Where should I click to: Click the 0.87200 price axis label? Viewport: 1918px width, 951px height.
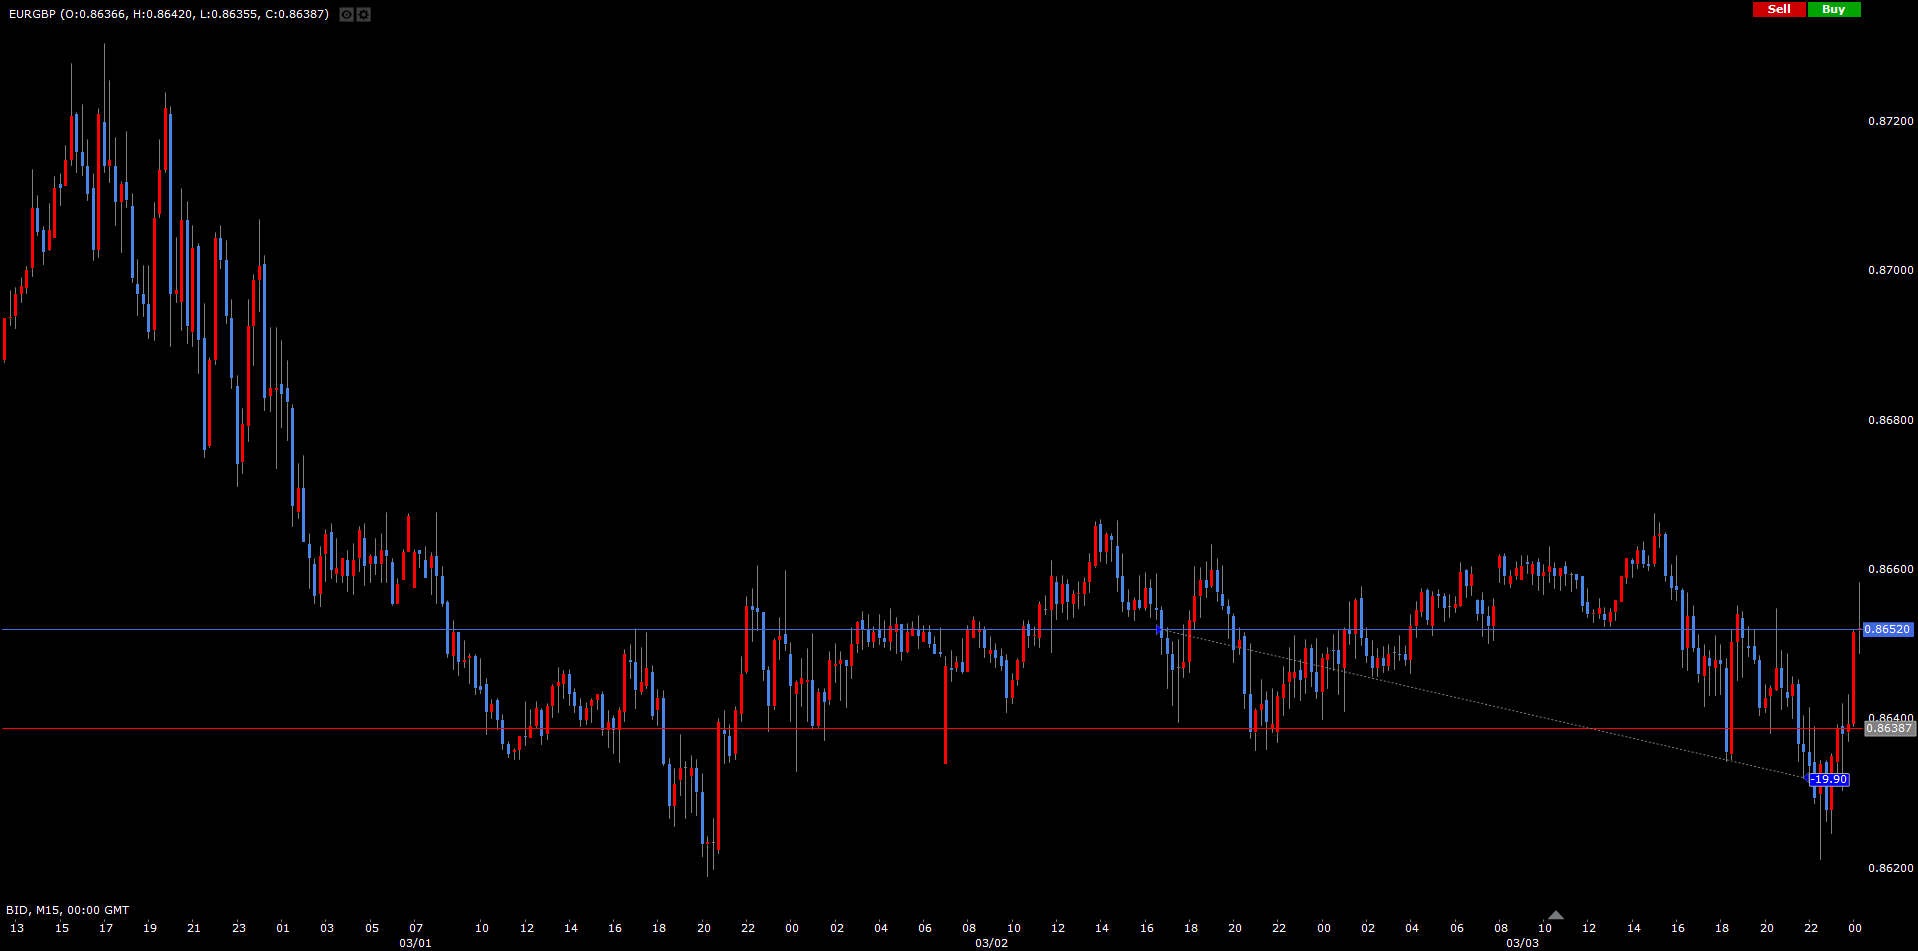pyautogui.click(x=1890, y=121)
